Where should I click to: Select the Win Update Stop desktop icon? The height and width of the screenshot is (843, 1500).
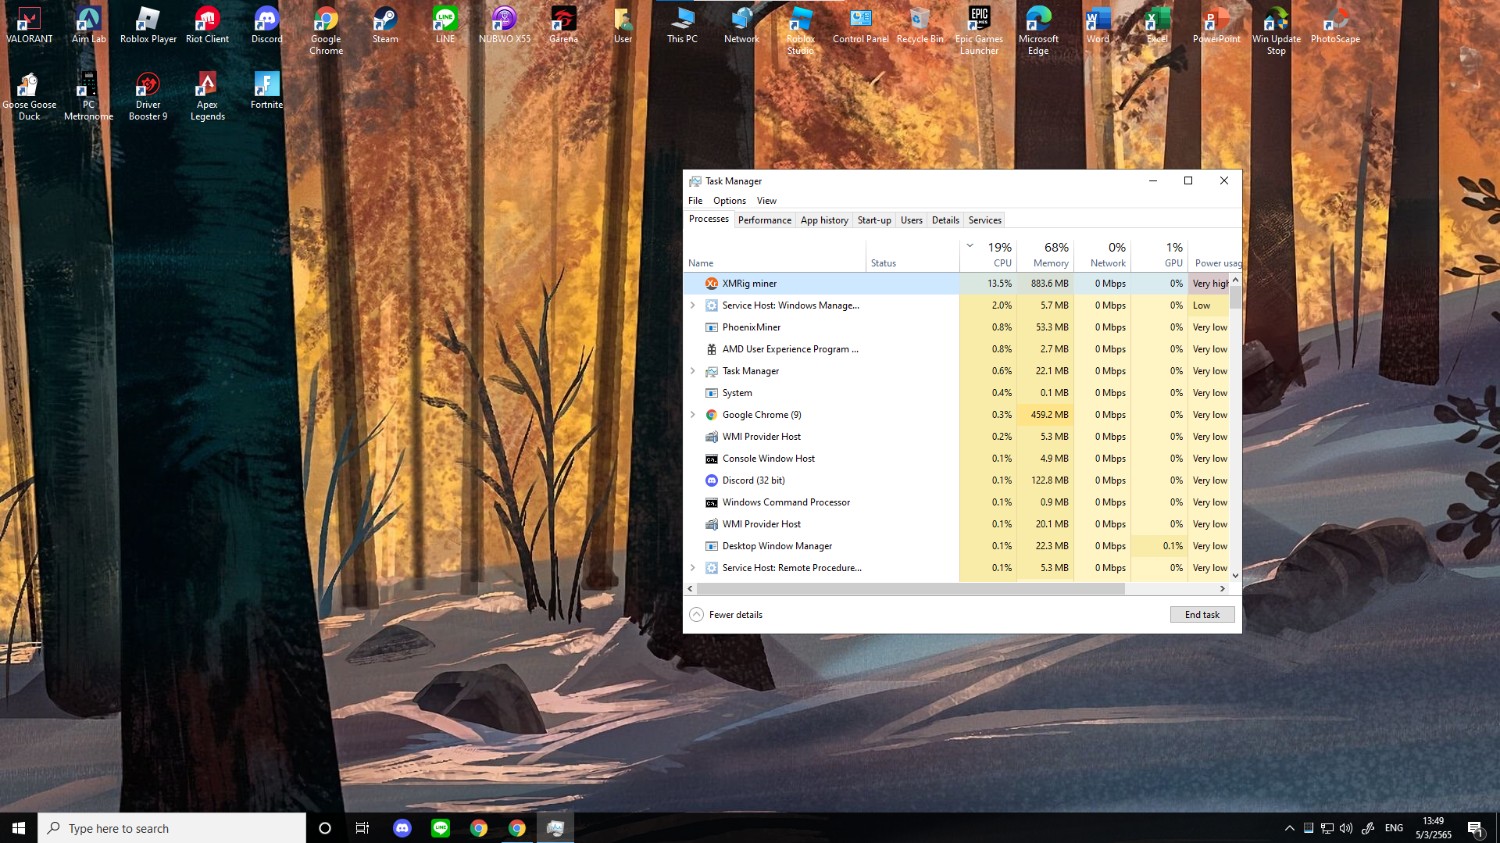click(x=1276, y=31)
